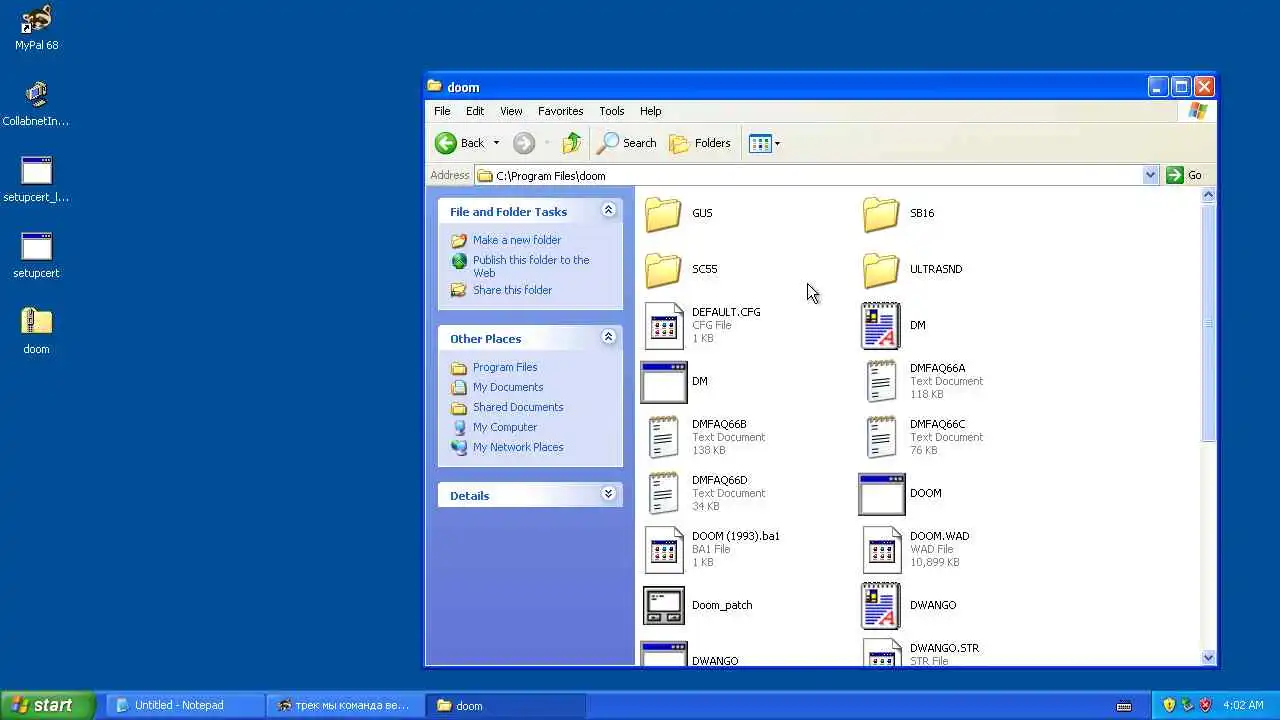The height and width of the screenshot is (720, 1280).
Task: Select the ULTRASND folder icon
Action: tap(881, 269)
